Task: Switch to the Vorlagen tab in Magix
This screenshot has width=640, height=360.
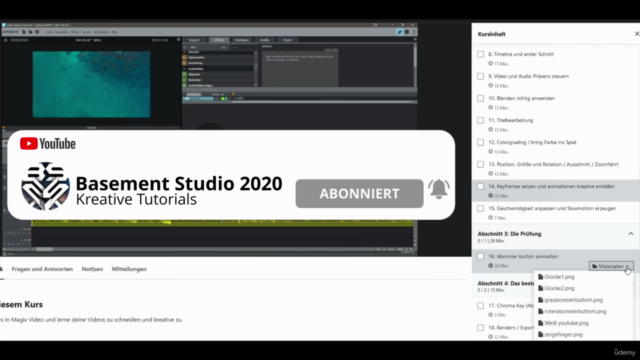Action: 242,40
